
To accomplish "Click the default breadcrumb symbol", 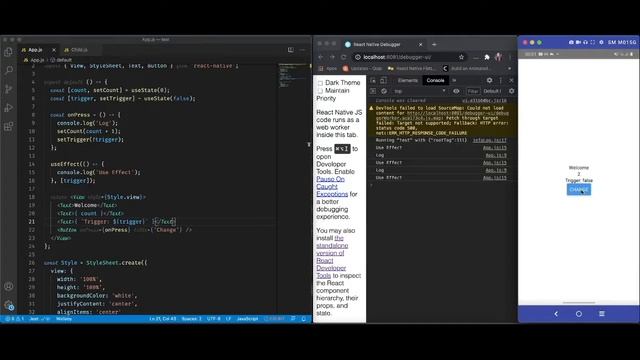I will click(x=62, y=60).
